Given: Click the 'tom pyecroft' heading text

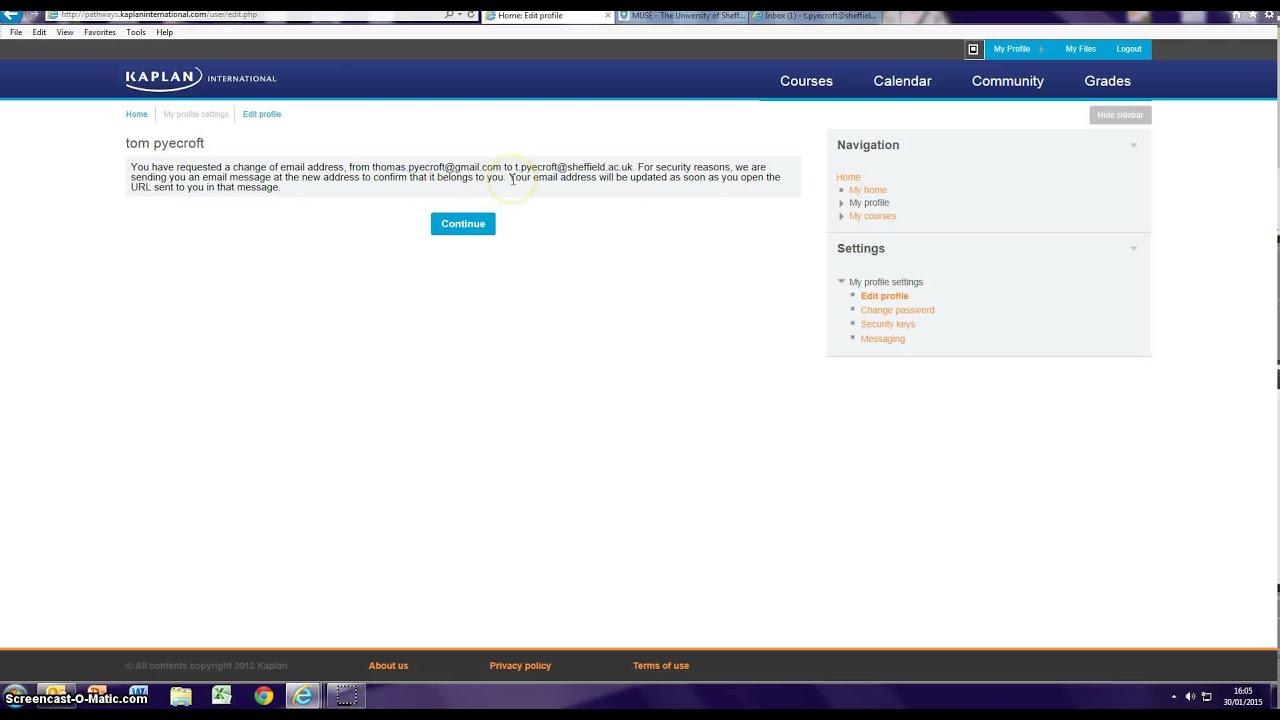Looking at the screenshot, I should 165,144.
